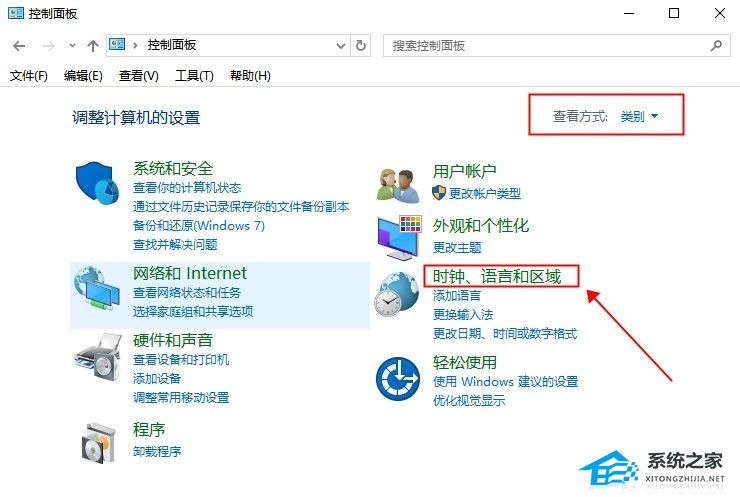Click the 更改帐户类型 link
The image size is (740, 497).
(485, 194)
